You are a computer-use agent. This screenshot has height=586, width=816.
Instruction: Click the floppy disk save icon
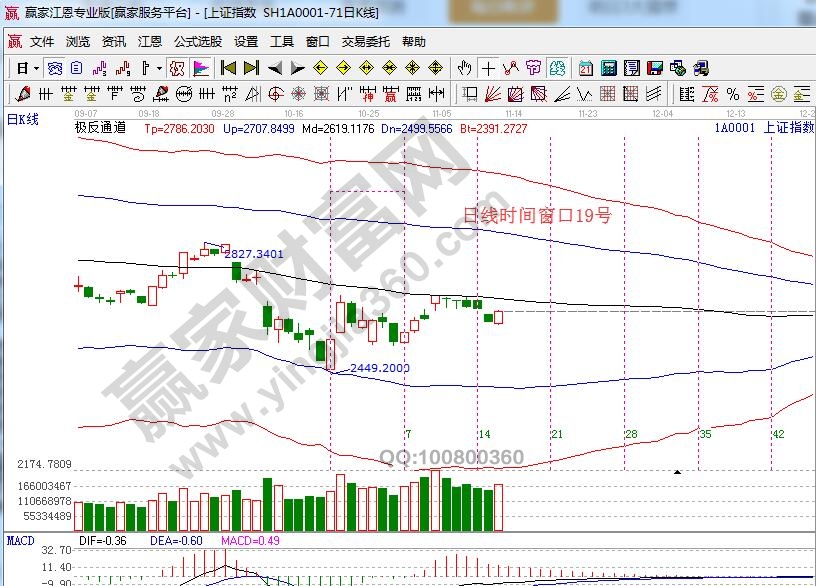[x=655, y=68]
